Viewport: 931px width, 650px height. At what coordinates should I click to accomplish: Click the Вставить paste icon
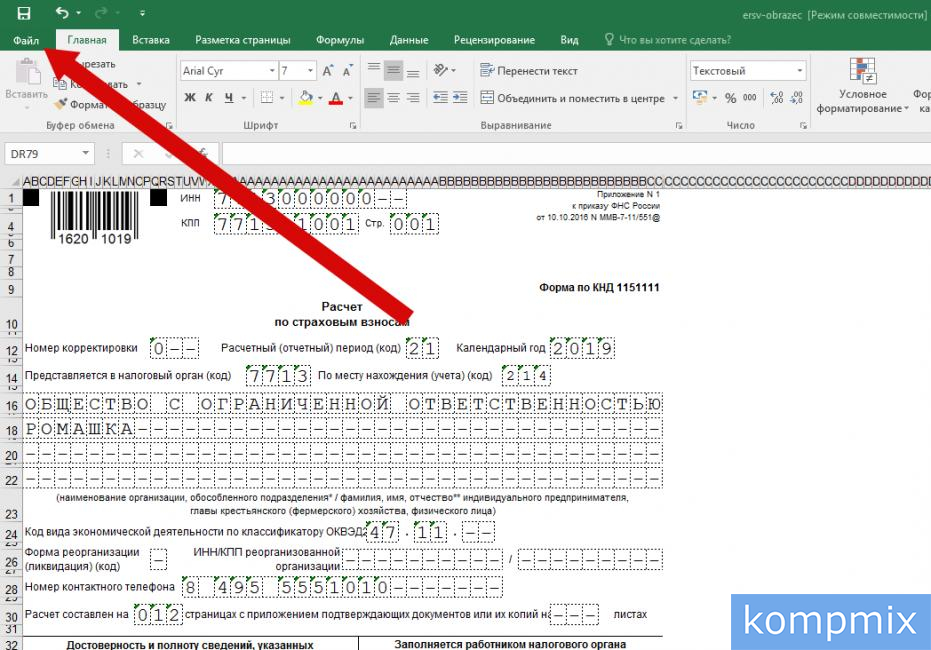click(26, 72)
